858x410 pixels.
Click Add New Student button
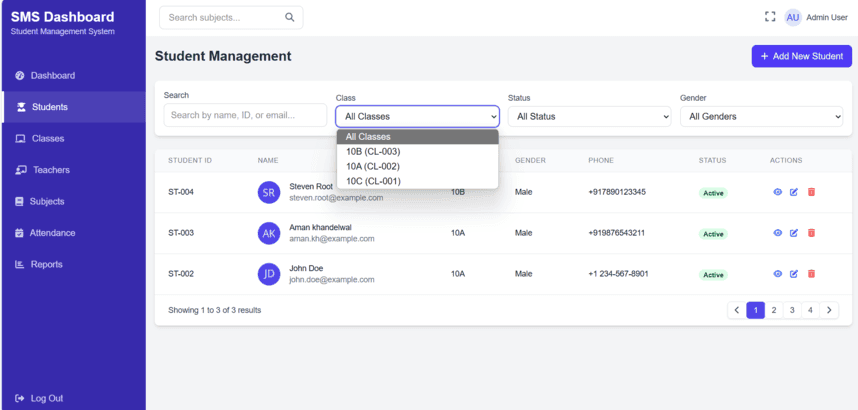point(802,56)
